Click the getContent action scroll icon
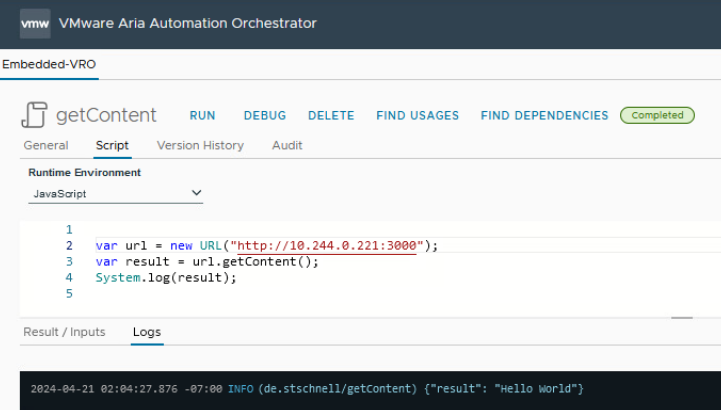The image size is (721, 410). click(34, 115)
